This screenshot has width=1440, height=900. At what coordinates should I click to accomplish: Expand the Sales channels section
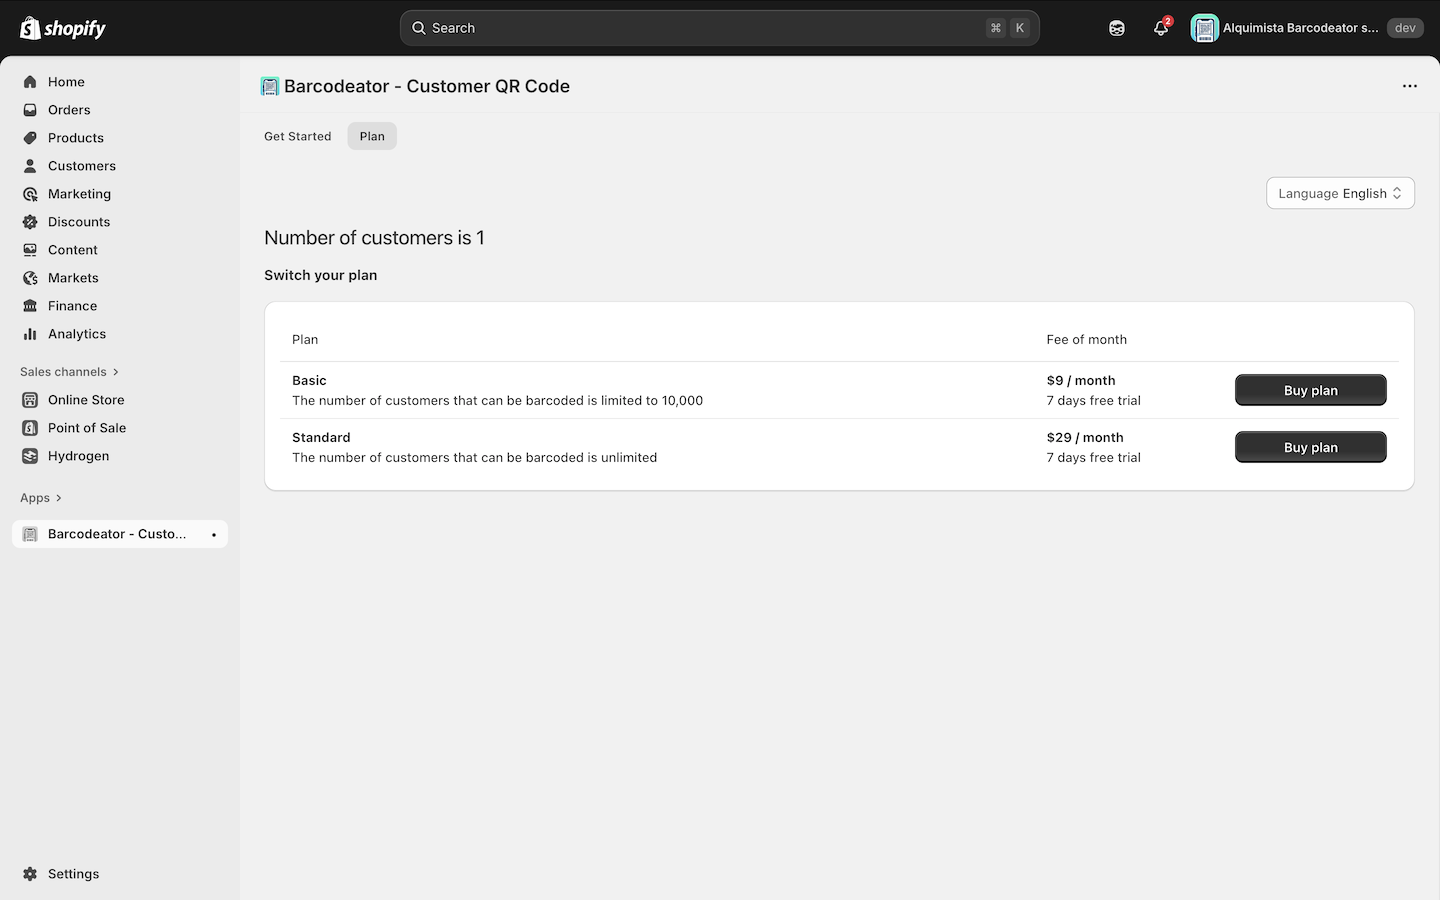tap(116, 372)
